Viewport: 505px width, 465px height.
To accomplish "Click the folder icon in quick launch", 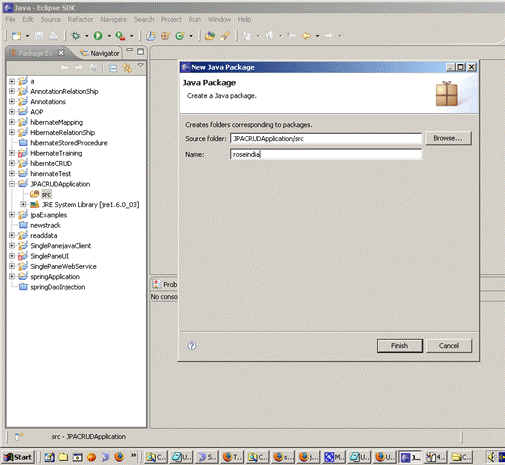I will coord(63,457).
